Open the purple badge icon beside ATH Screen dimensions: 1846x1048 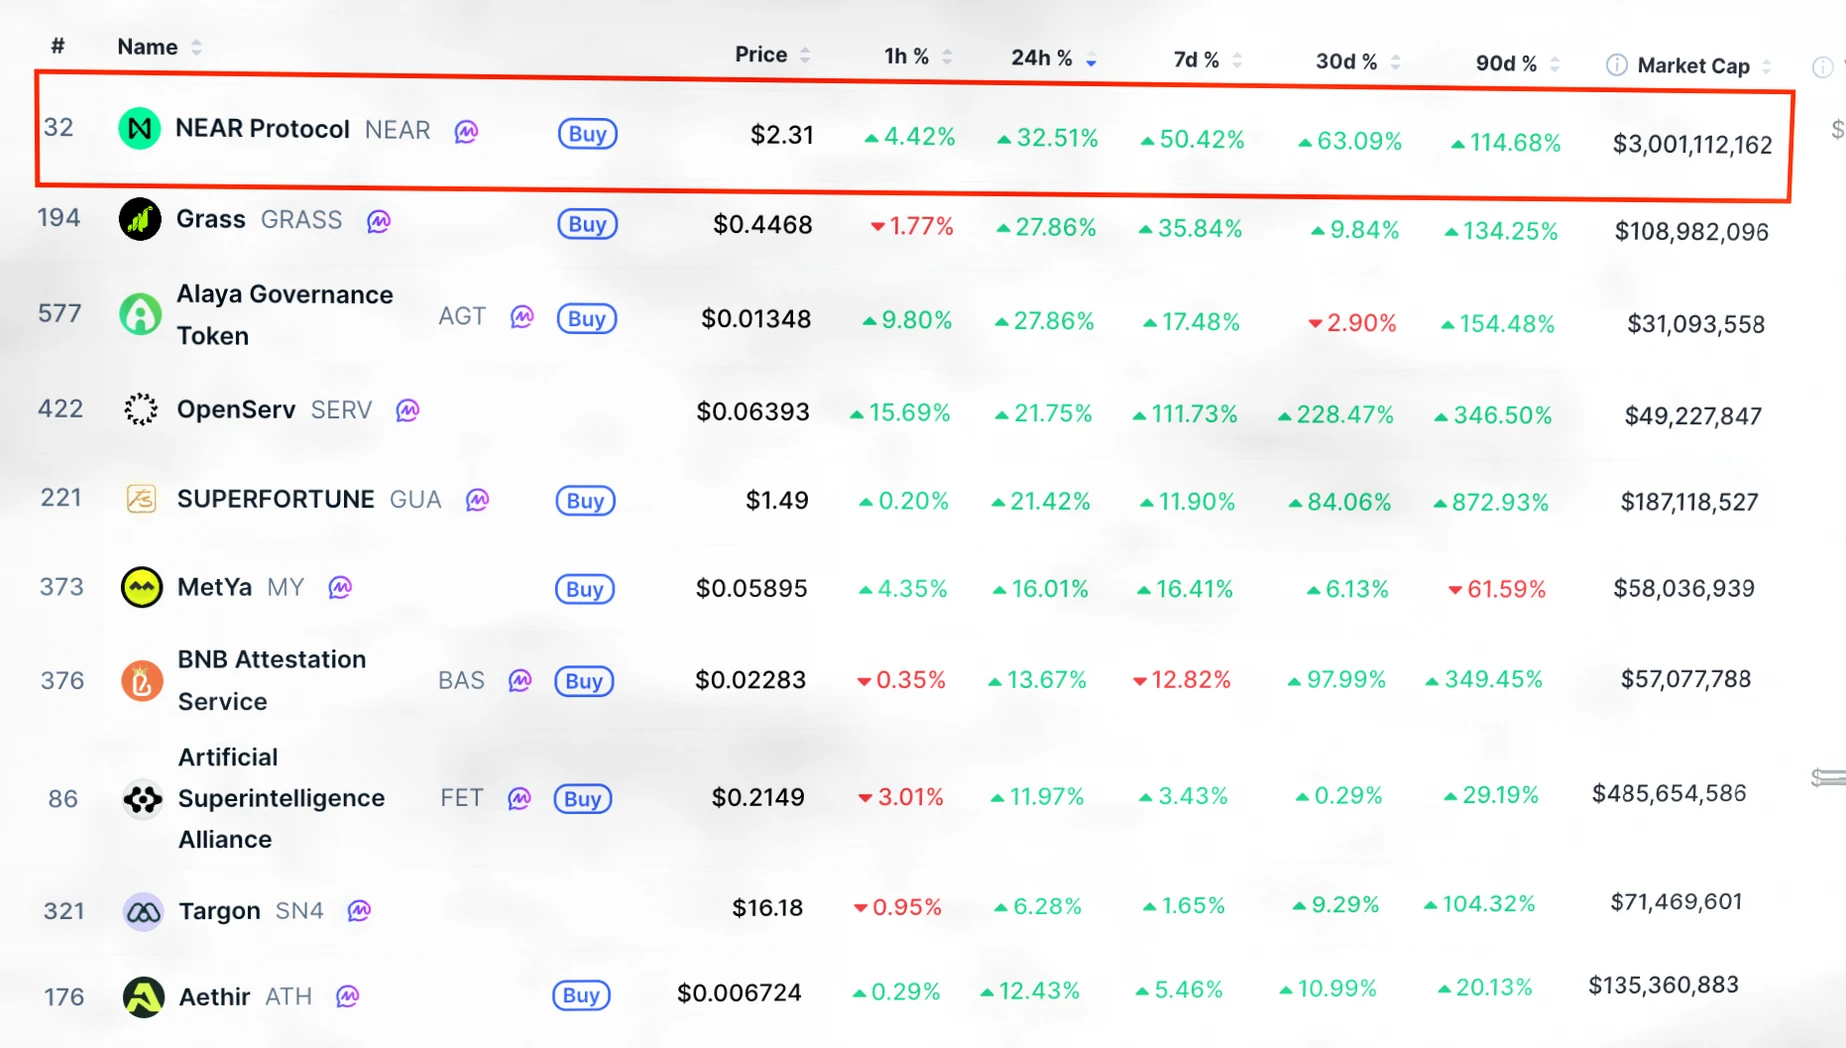[x=347, y=996]
